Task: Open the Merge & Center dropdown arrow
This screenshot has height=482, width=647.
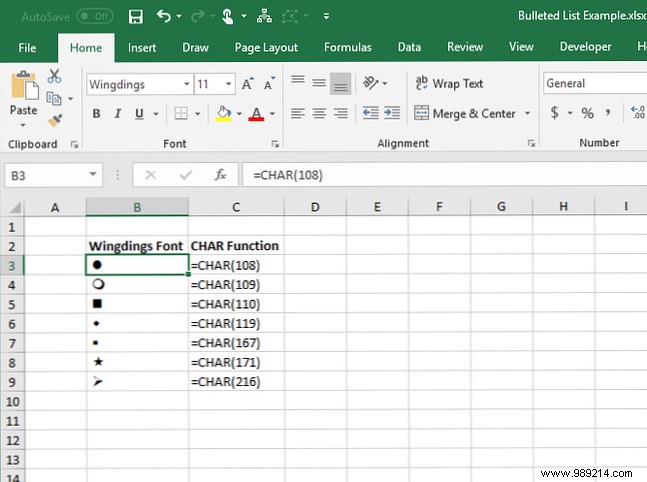Action: tap(527, 113)
